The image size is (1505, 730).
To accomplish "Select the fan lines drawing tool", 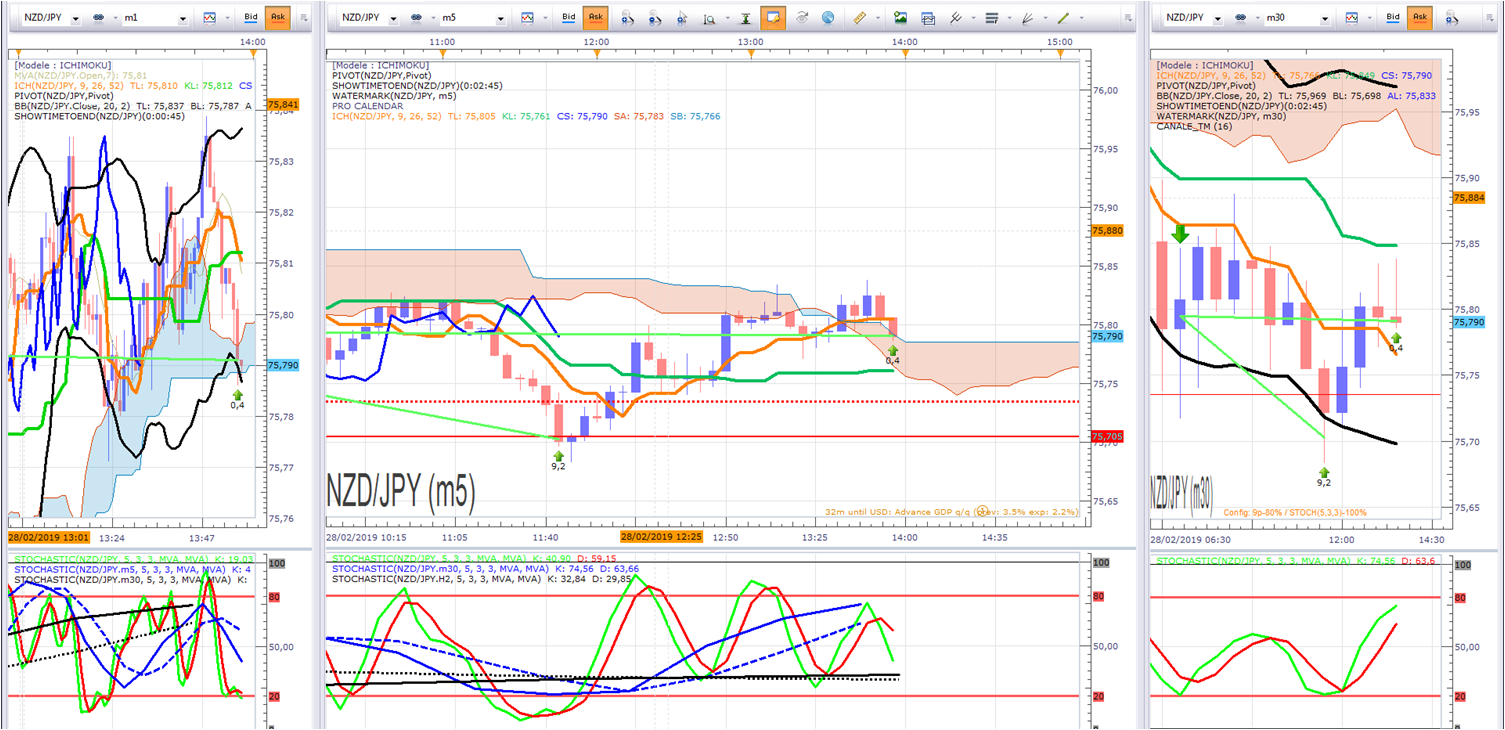I will pos(1027,18).
